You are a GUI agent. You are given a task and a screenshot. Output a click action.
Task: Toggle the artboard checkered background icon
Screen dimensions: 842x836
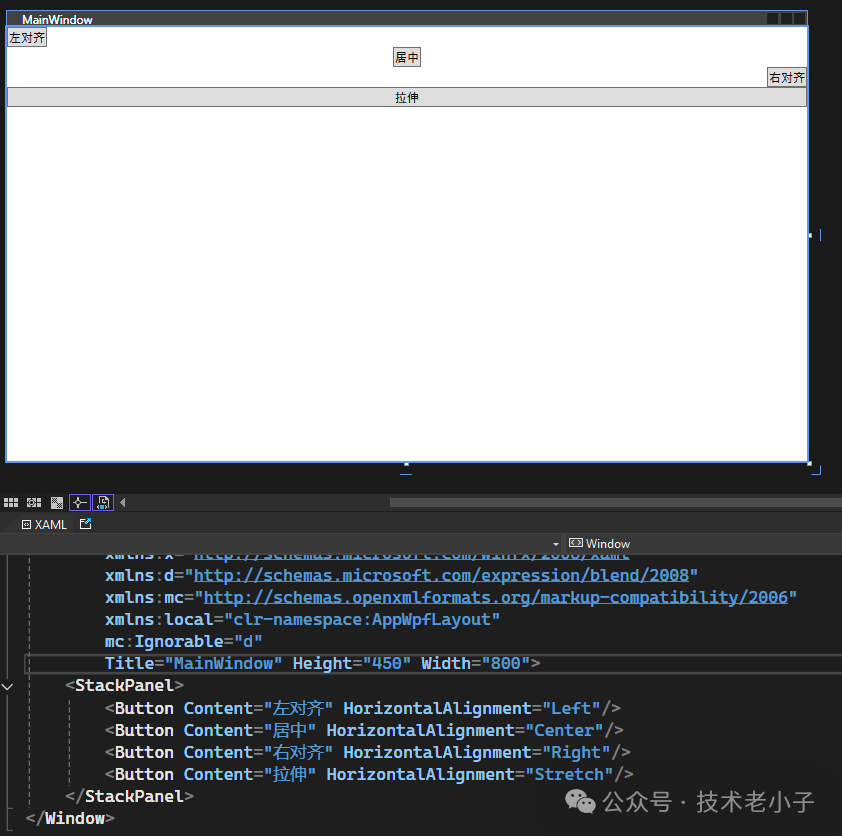(57, 502)
